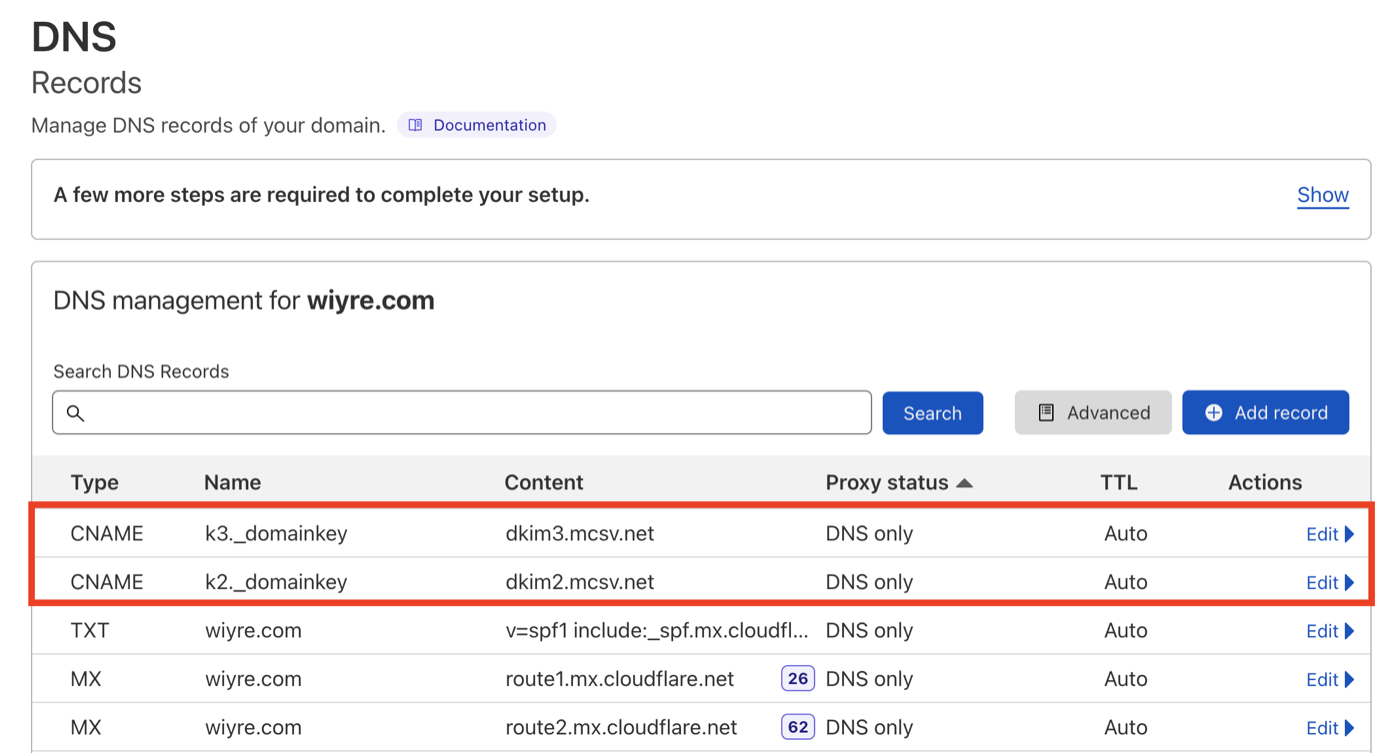Image resolution: width=1400 pixels, height=753 pixels.
Task: Edit the route1.mx.cloudflare.net MX record
Action: (1330, 679)
